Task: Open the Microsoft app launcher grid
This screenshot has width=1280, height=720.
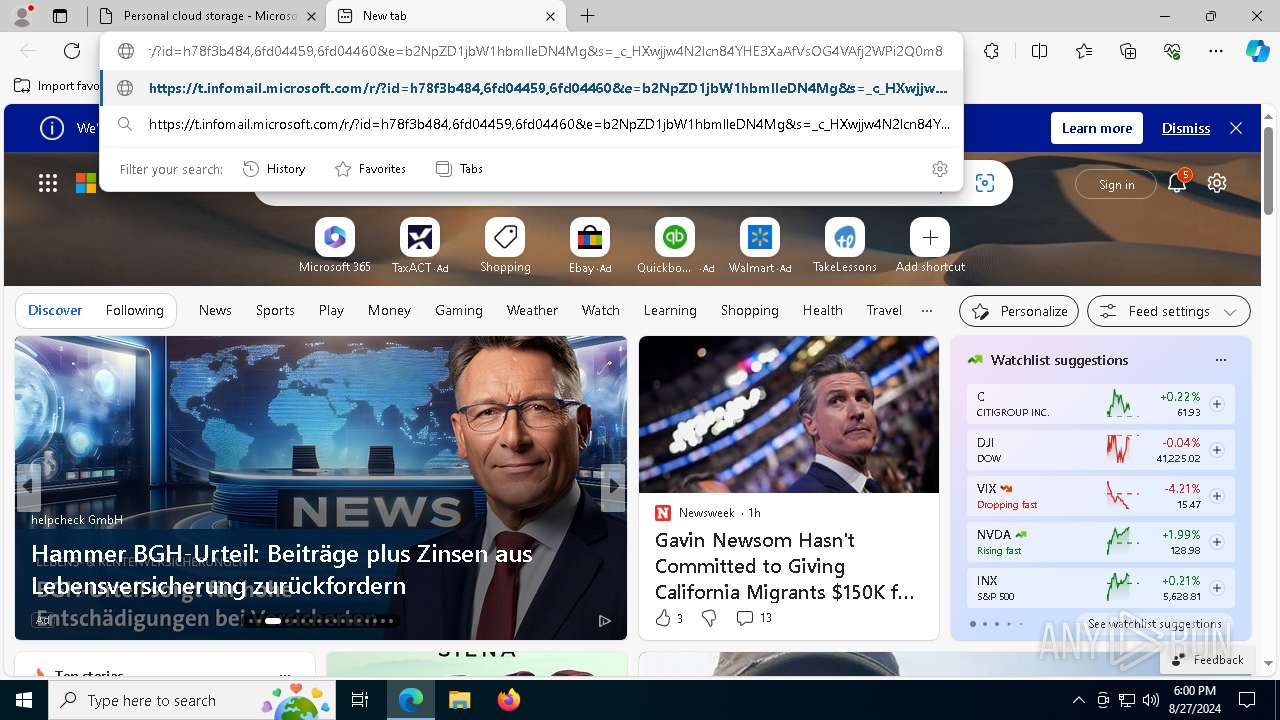Action: (48, 183)
